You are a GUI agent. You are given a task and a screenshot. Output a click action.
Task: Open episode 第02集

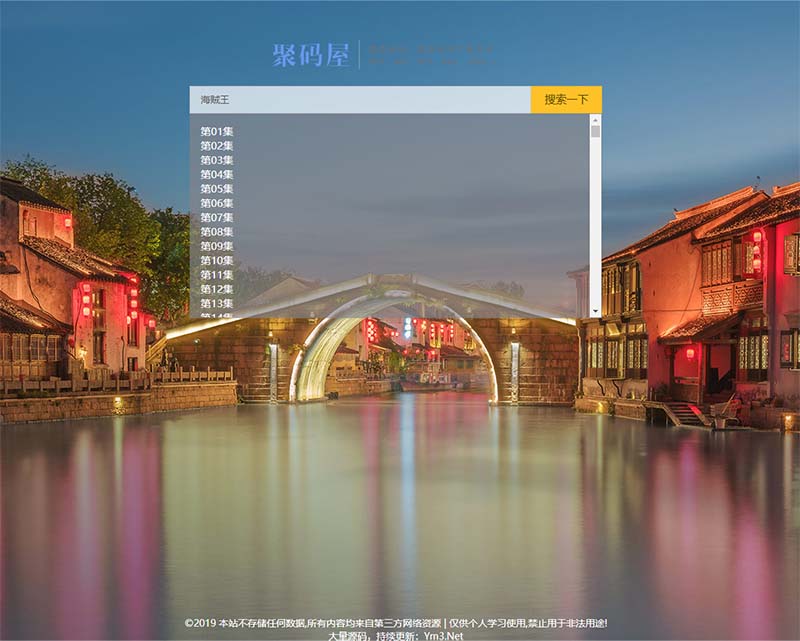click(x=216, y=146)
